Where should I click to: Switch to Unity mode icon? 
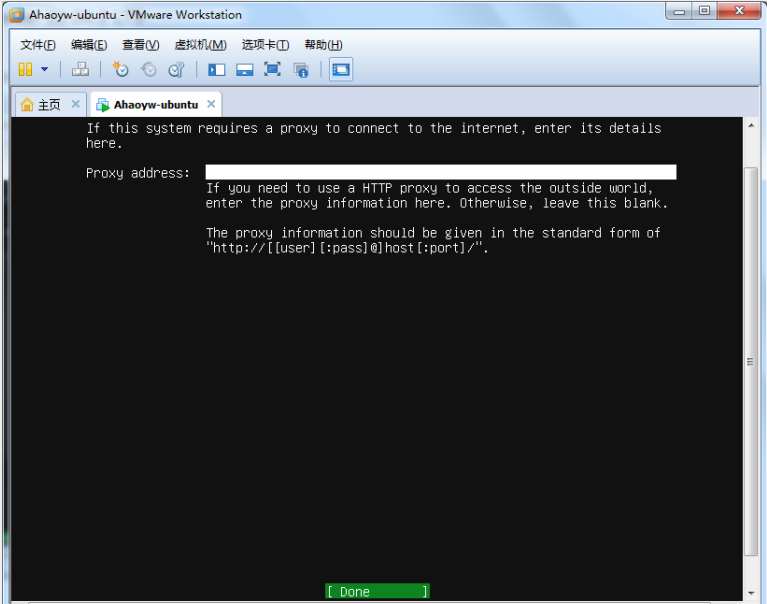pos(300,69)
